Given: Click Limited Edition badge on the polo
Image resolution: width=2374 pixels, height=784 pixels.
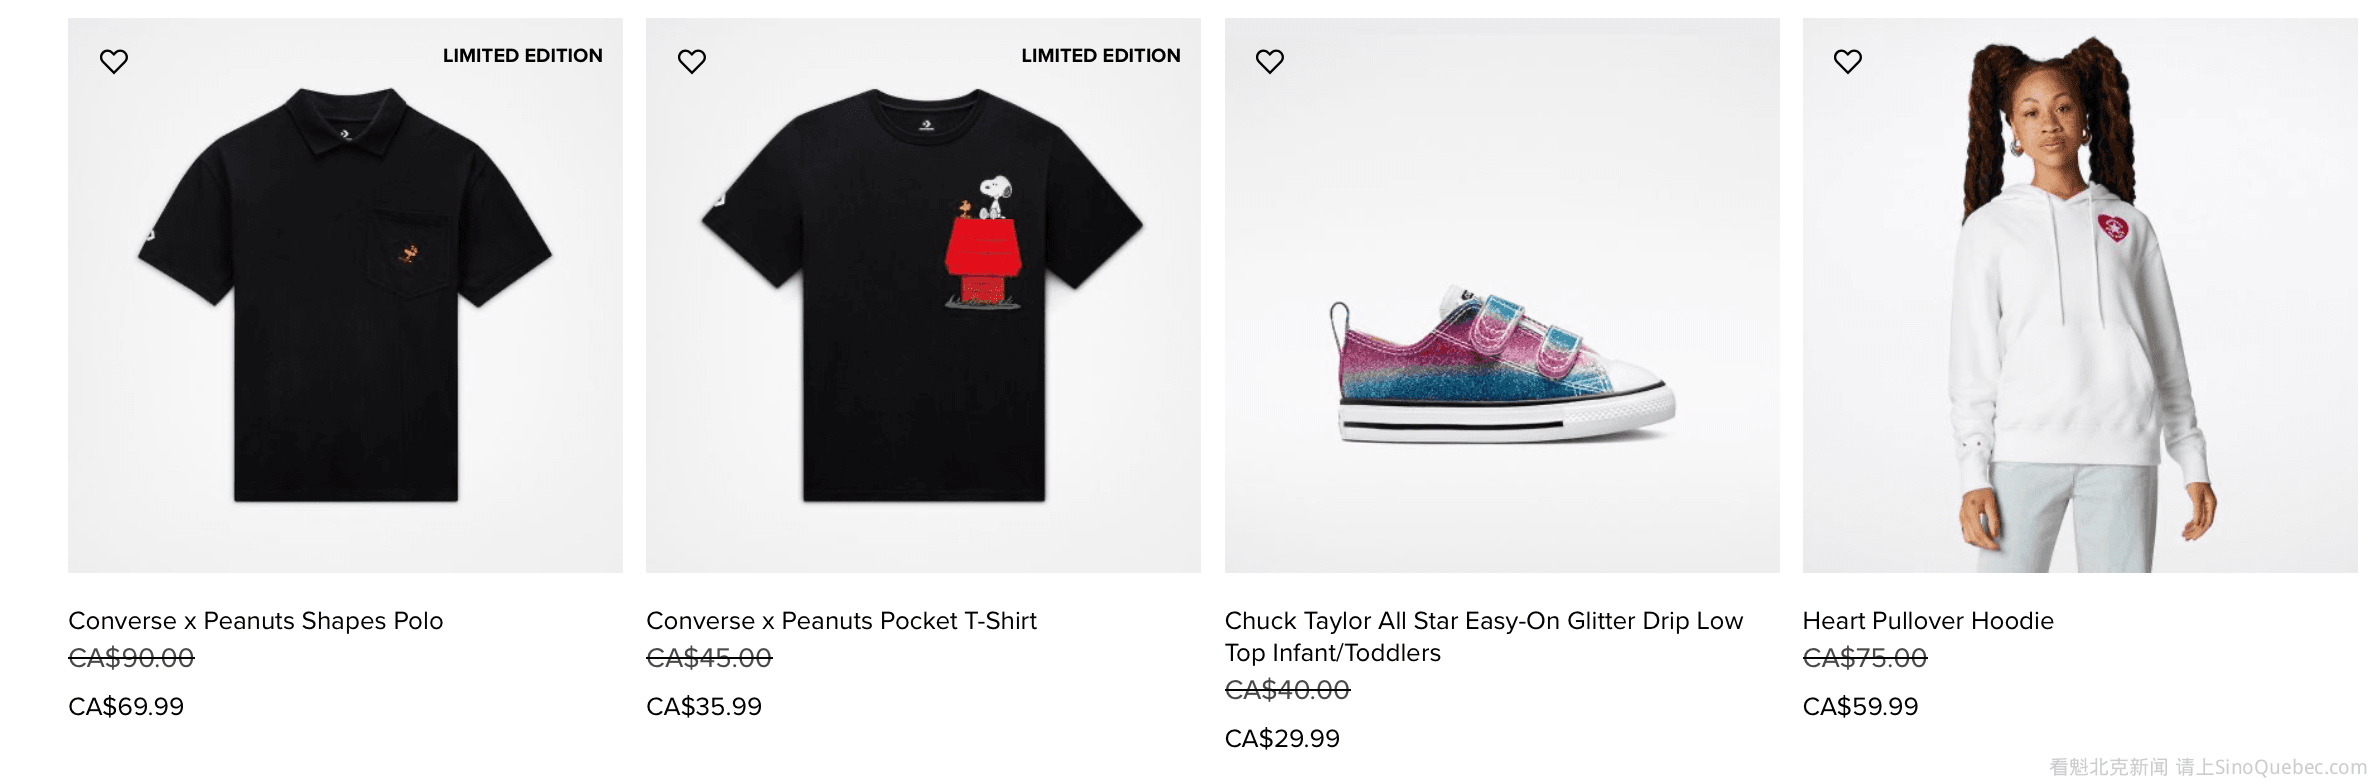Looking at the screenshot, I should (x=522, y=56).
